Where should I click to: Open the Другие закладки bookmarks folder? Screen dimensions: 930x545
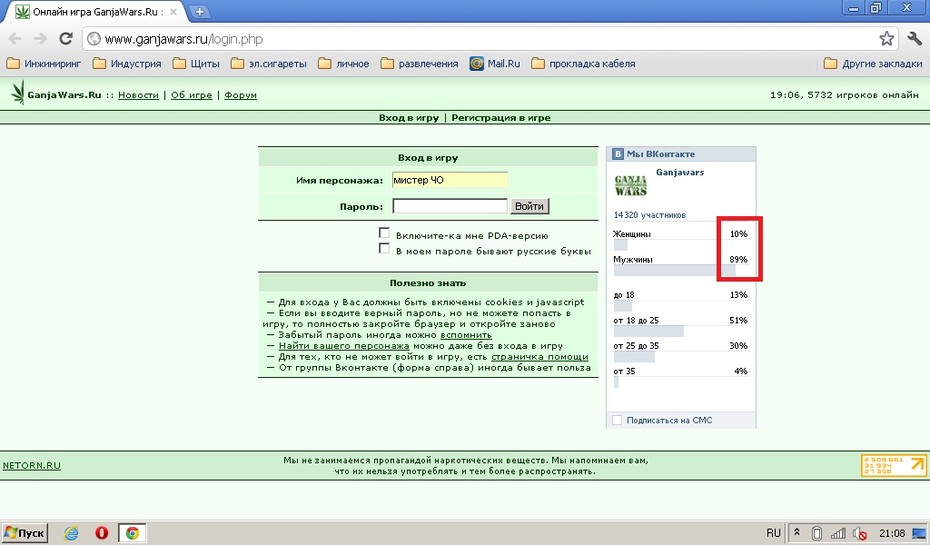tap(872, 63)
